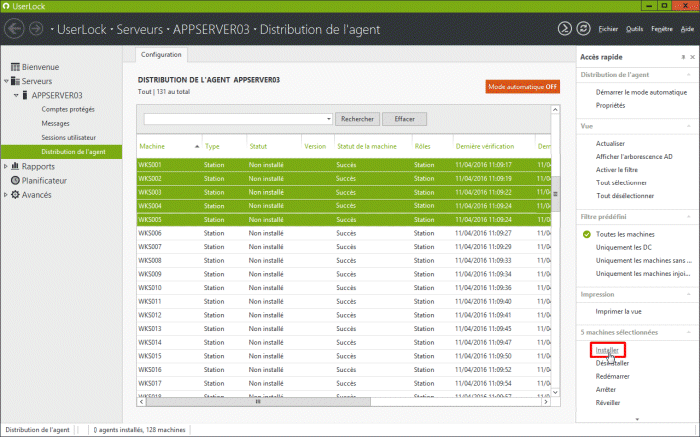Click Actualiser link
This screenshot has height=437, width=700.
click(x=610, y=144)
